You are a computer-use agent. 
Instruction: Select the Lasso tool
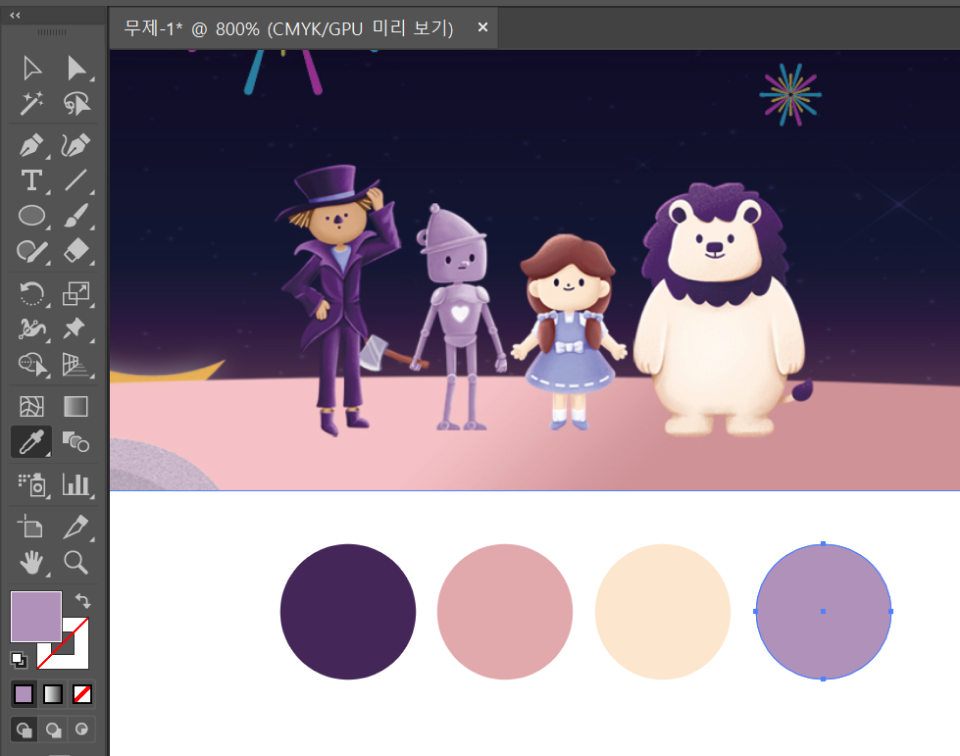tap(76, 104)
